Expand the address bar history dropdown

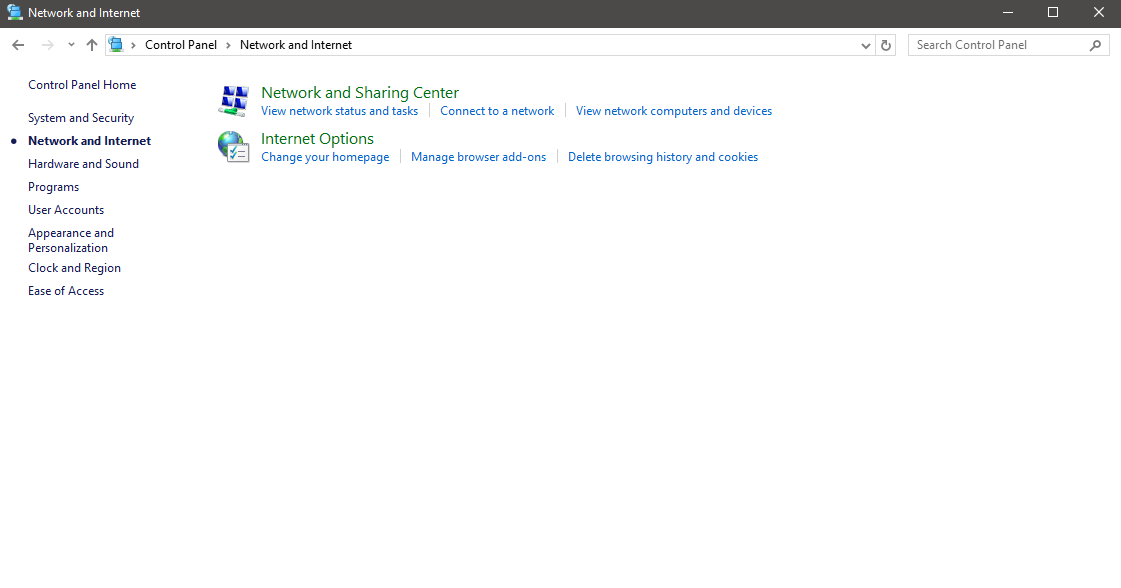[x=866, y=45]
